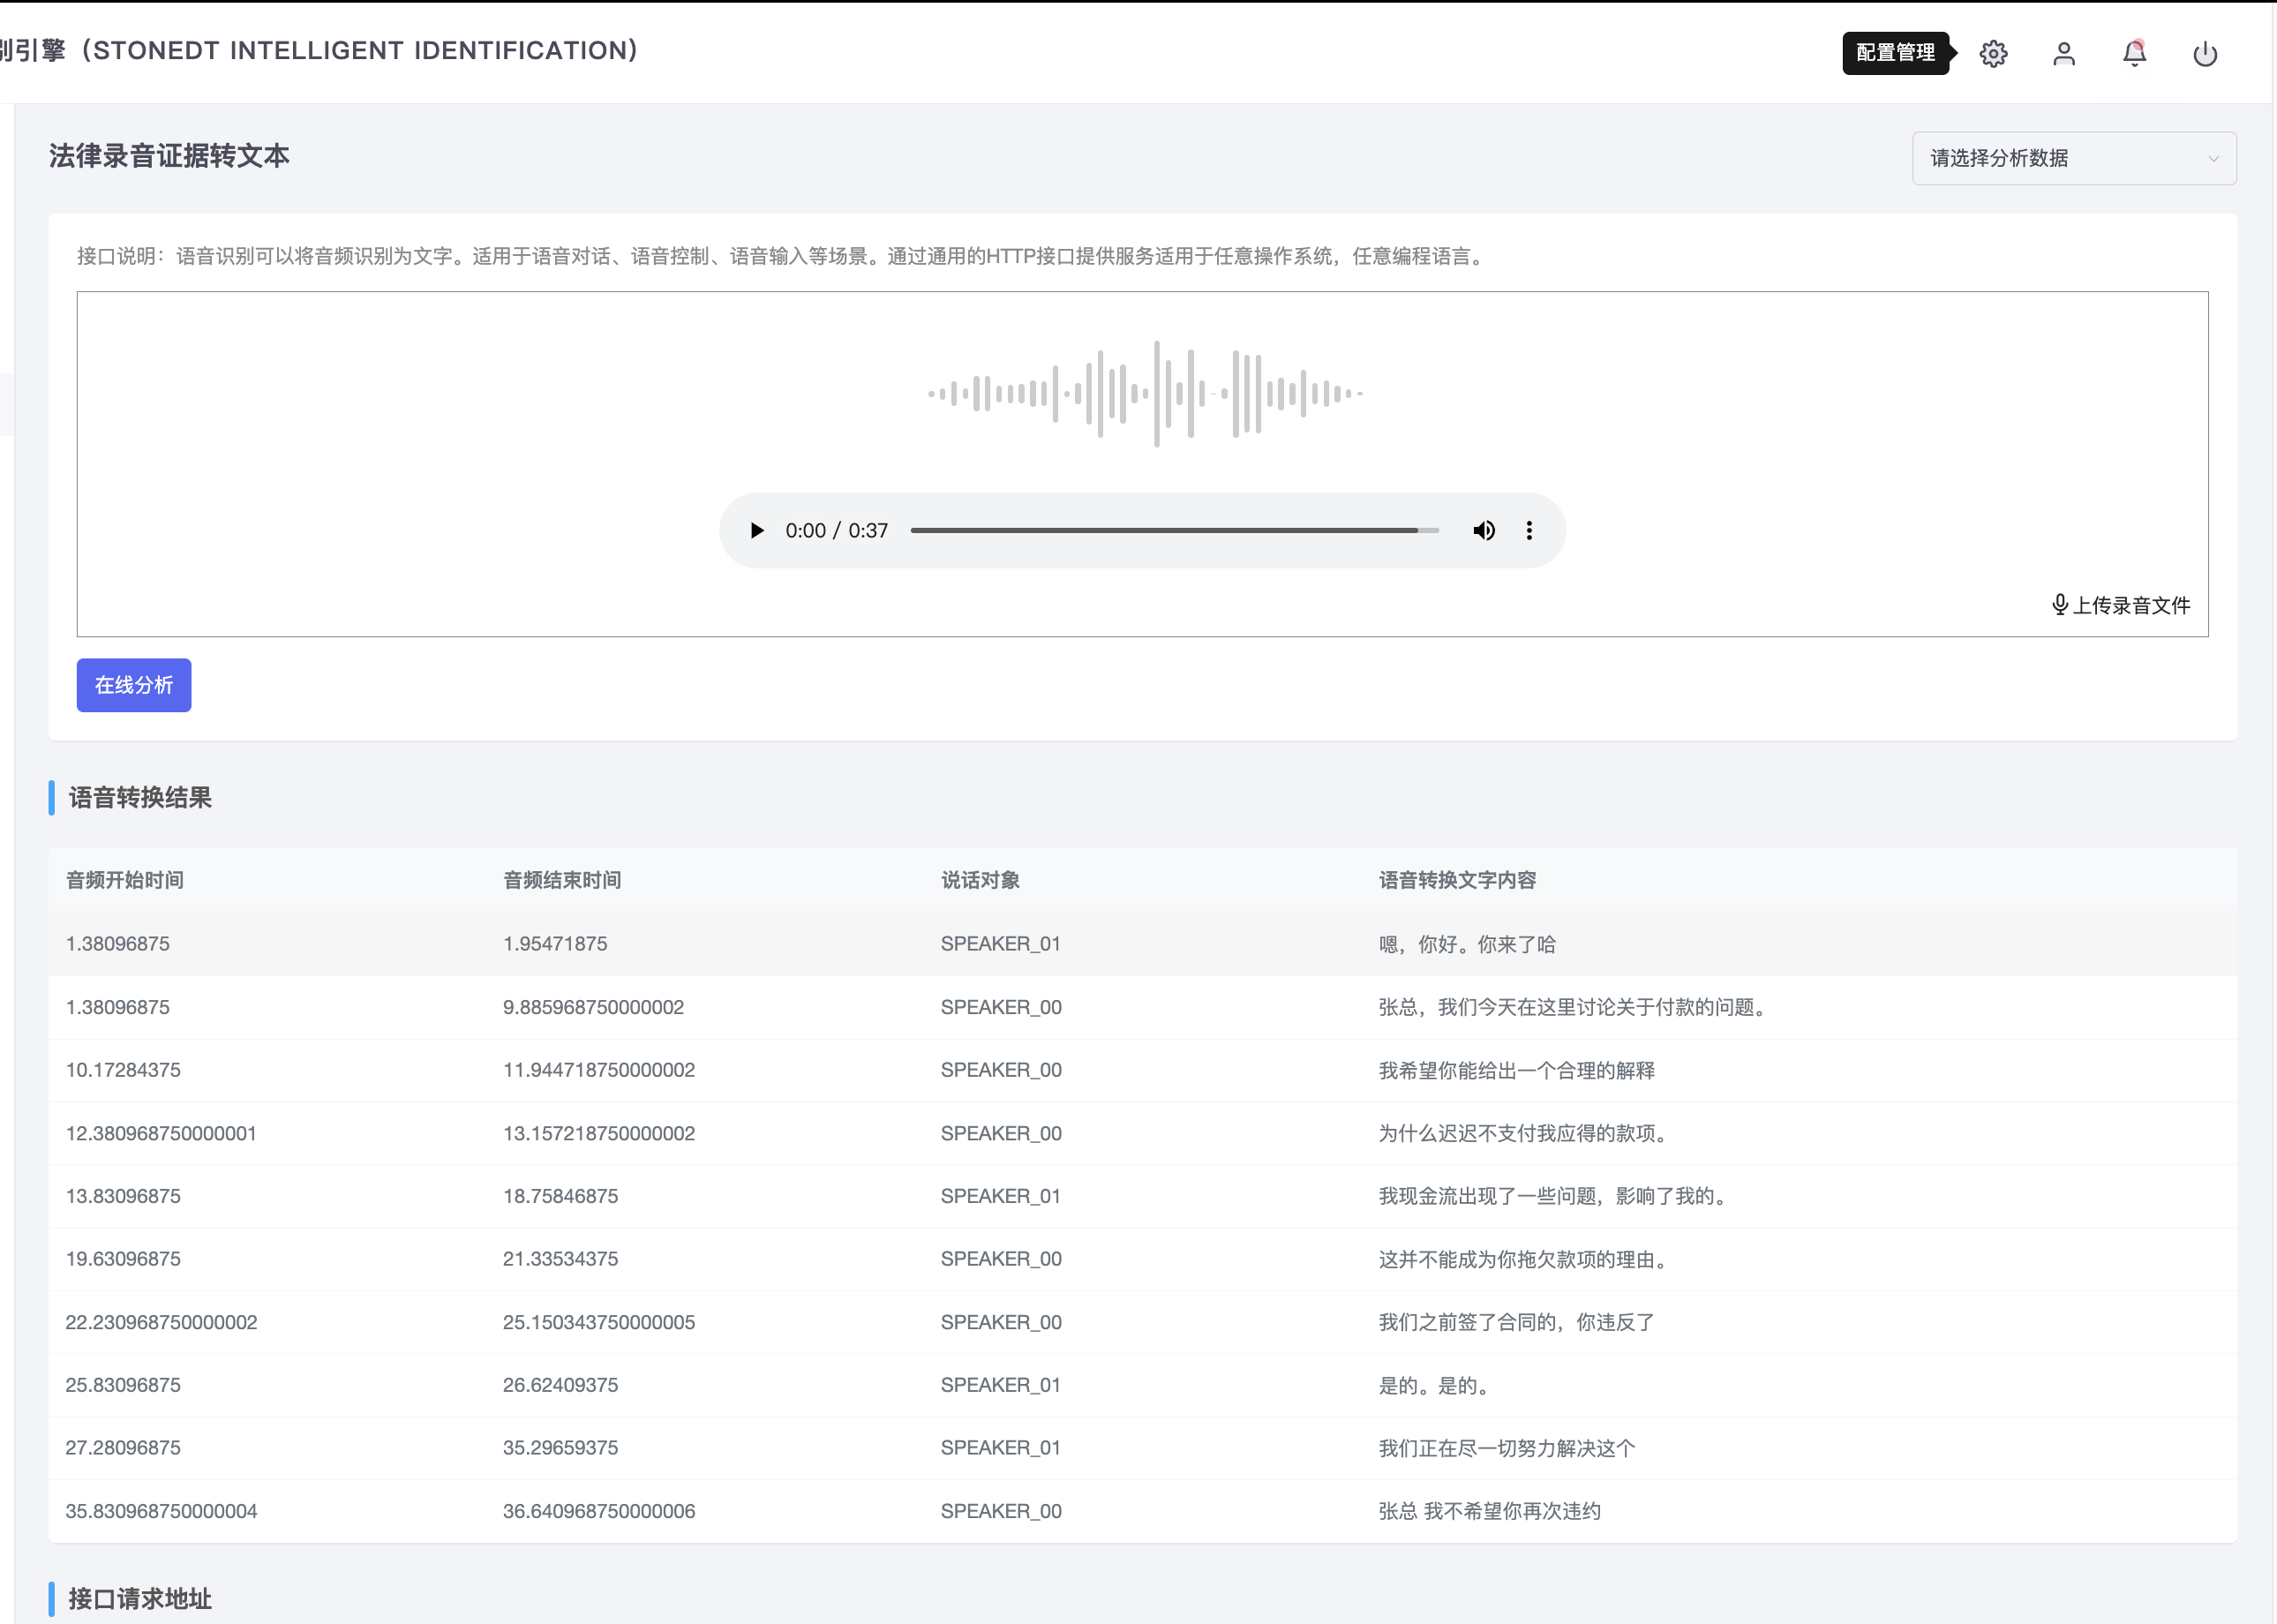Click the power logout icon
Viewport: 2277px width, 1624px height.
tap(2204, 54)
